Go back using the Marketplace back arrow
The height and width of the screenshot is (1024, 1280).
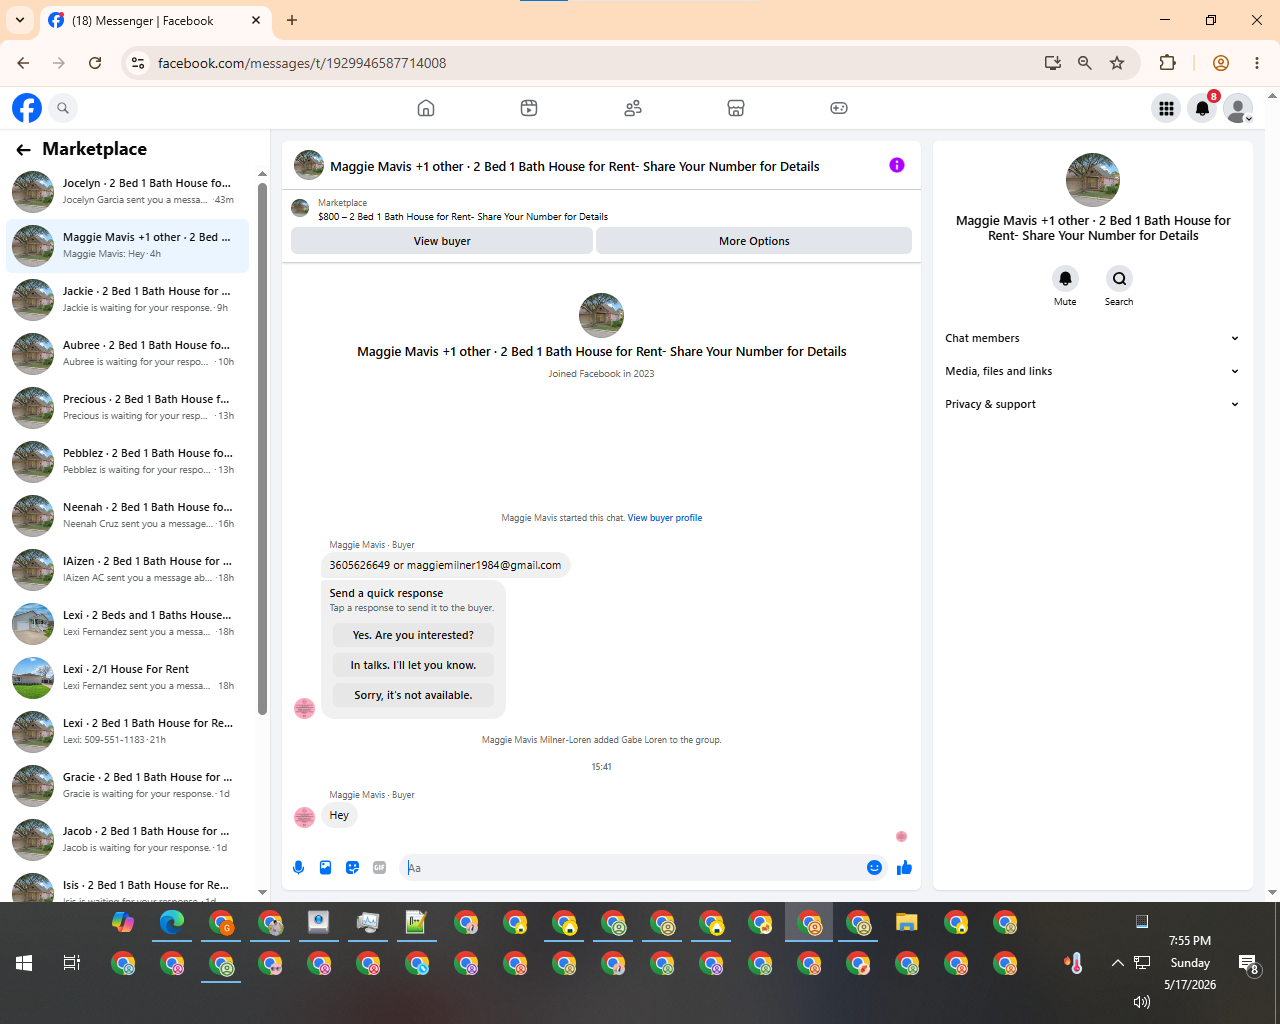point(23,150)
